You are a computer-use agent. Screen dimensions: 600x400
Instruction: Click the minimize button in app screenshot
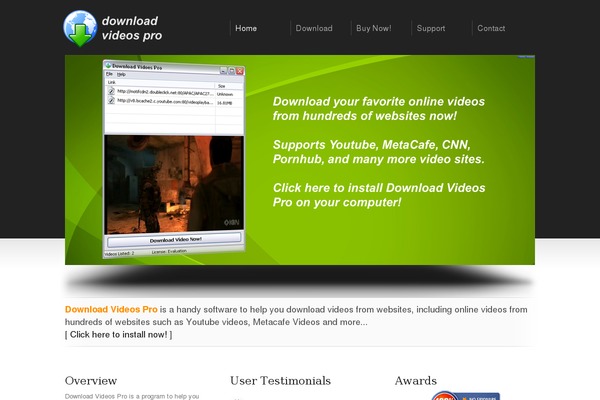[x=223, y=70]
